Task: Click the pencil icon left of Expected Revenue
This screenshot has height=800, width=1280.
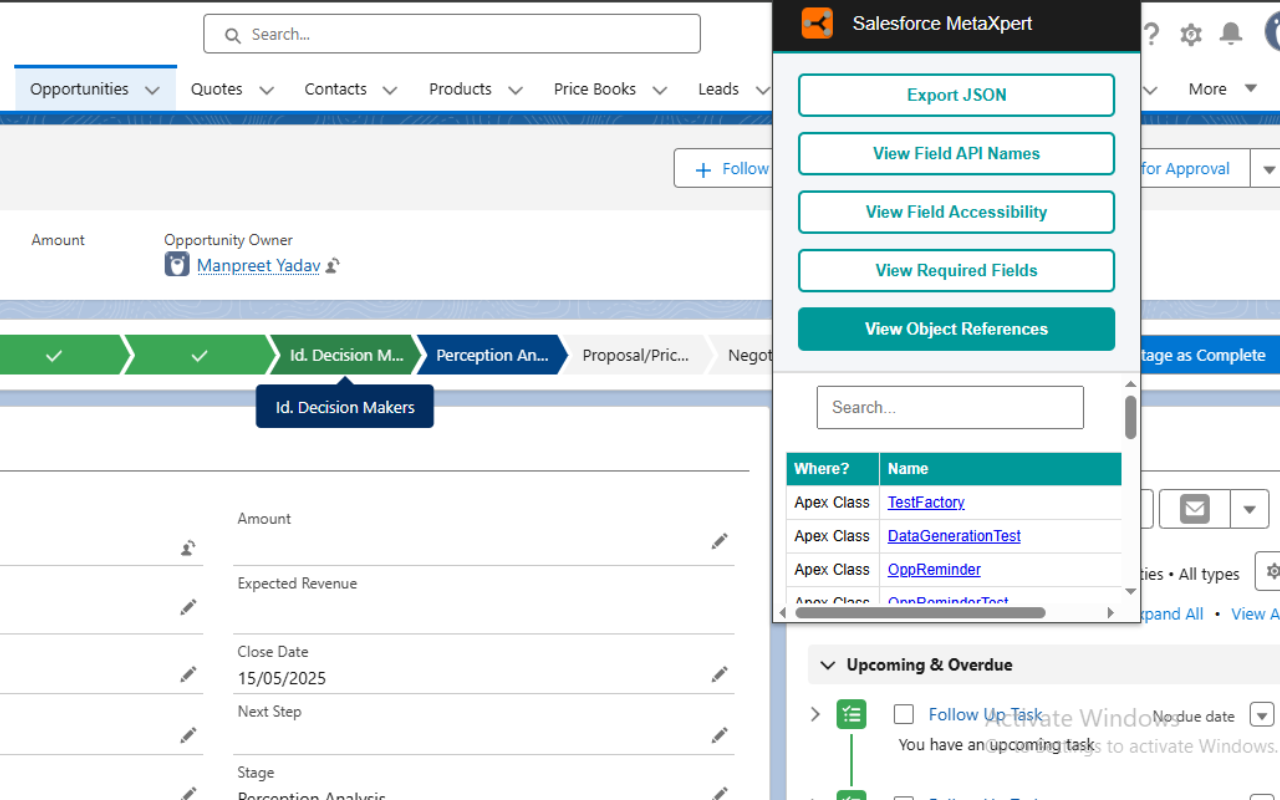Action: tap(188, 607)
